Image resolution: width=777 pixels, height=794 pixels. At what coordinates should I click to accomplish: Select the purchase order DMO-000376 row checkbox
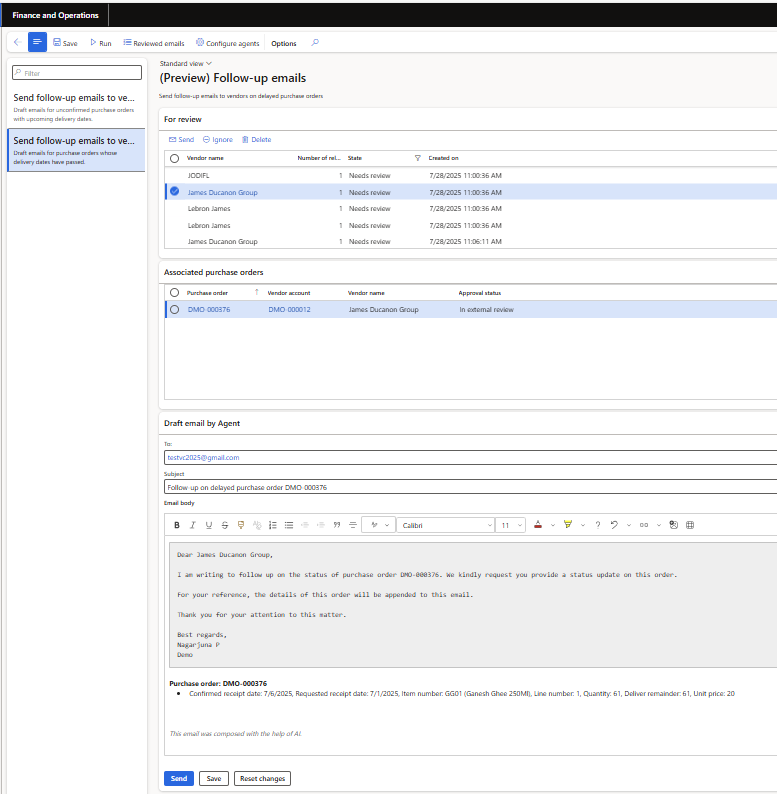pyautogui.click(x=175, y=310)
